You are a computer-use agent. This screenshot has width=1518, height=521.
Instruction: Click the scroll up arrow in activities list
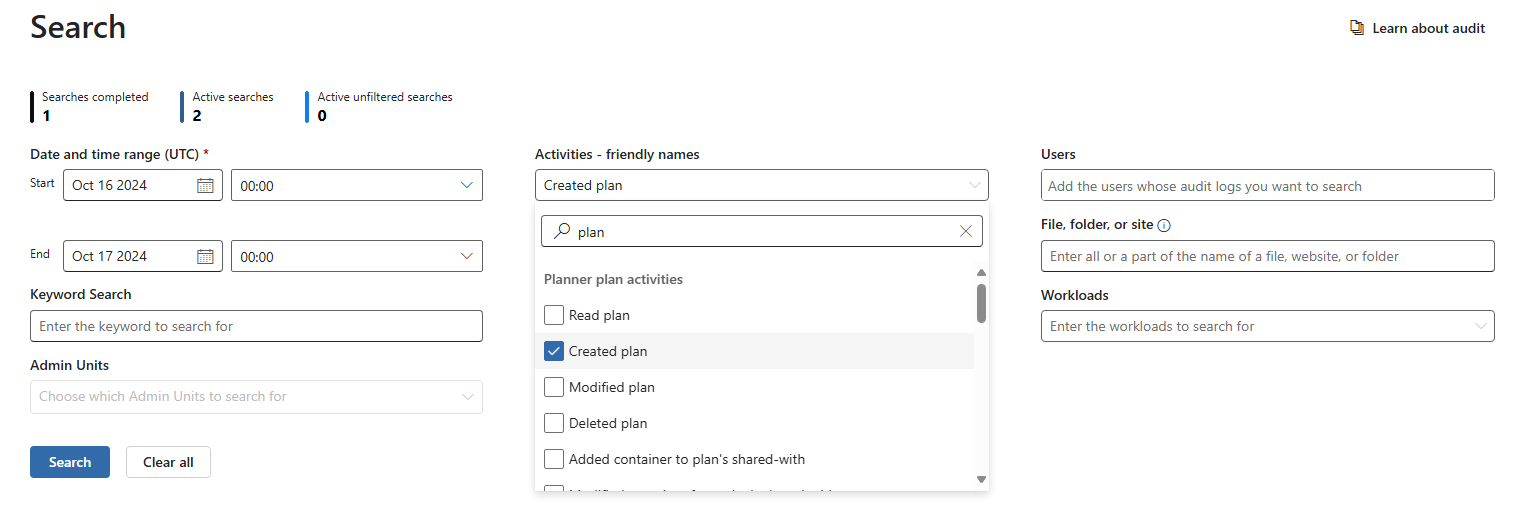point(981,273)
